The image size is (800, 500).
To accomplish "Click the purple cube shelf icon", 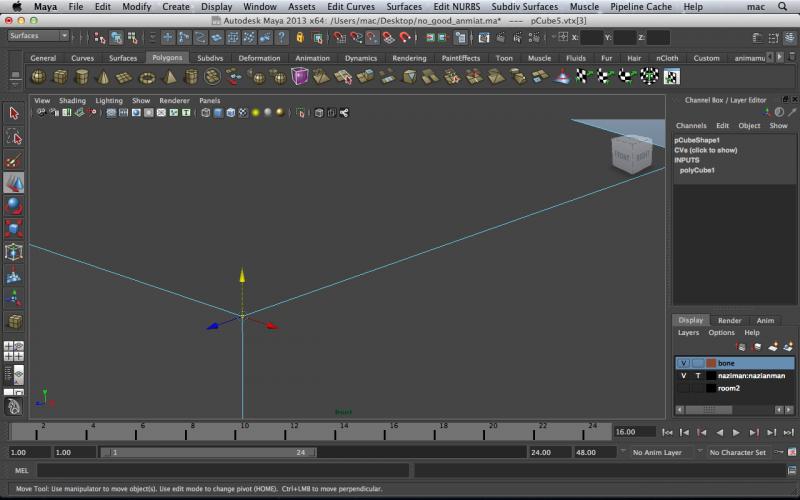I will [x=300, y=77].
